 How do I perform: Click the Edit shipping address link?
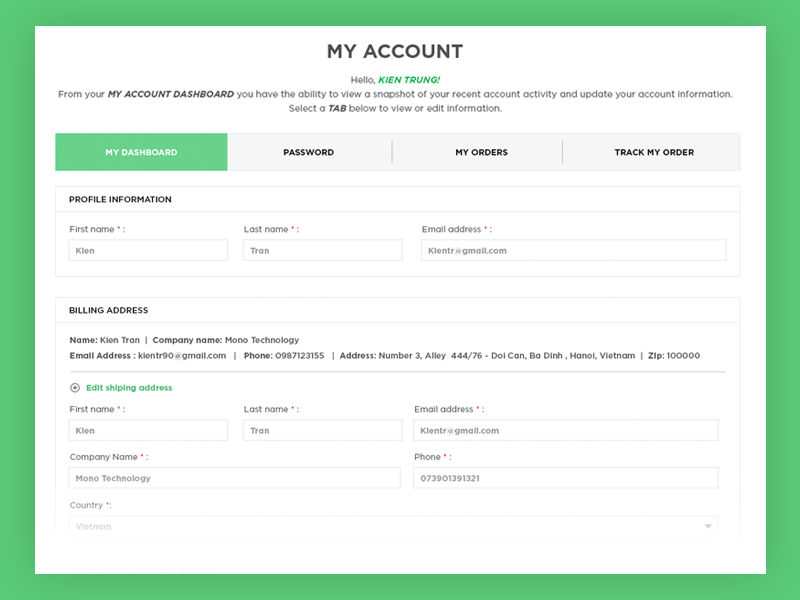pyautogui.click(x=126, y=388)
